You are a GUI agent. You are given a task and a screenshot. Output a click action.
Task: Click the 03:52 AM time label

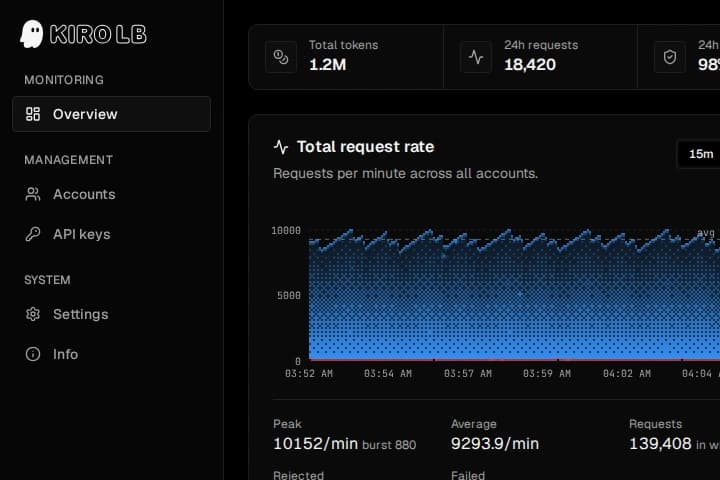[309, 374]
